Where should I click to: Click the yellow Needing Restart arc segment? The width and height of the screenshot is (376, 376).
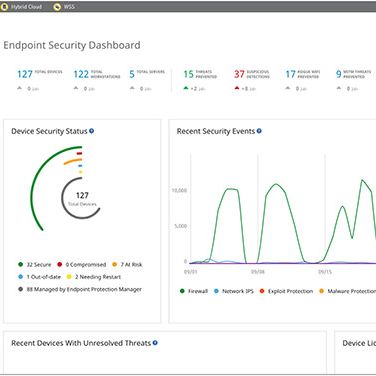pos(81,172)
